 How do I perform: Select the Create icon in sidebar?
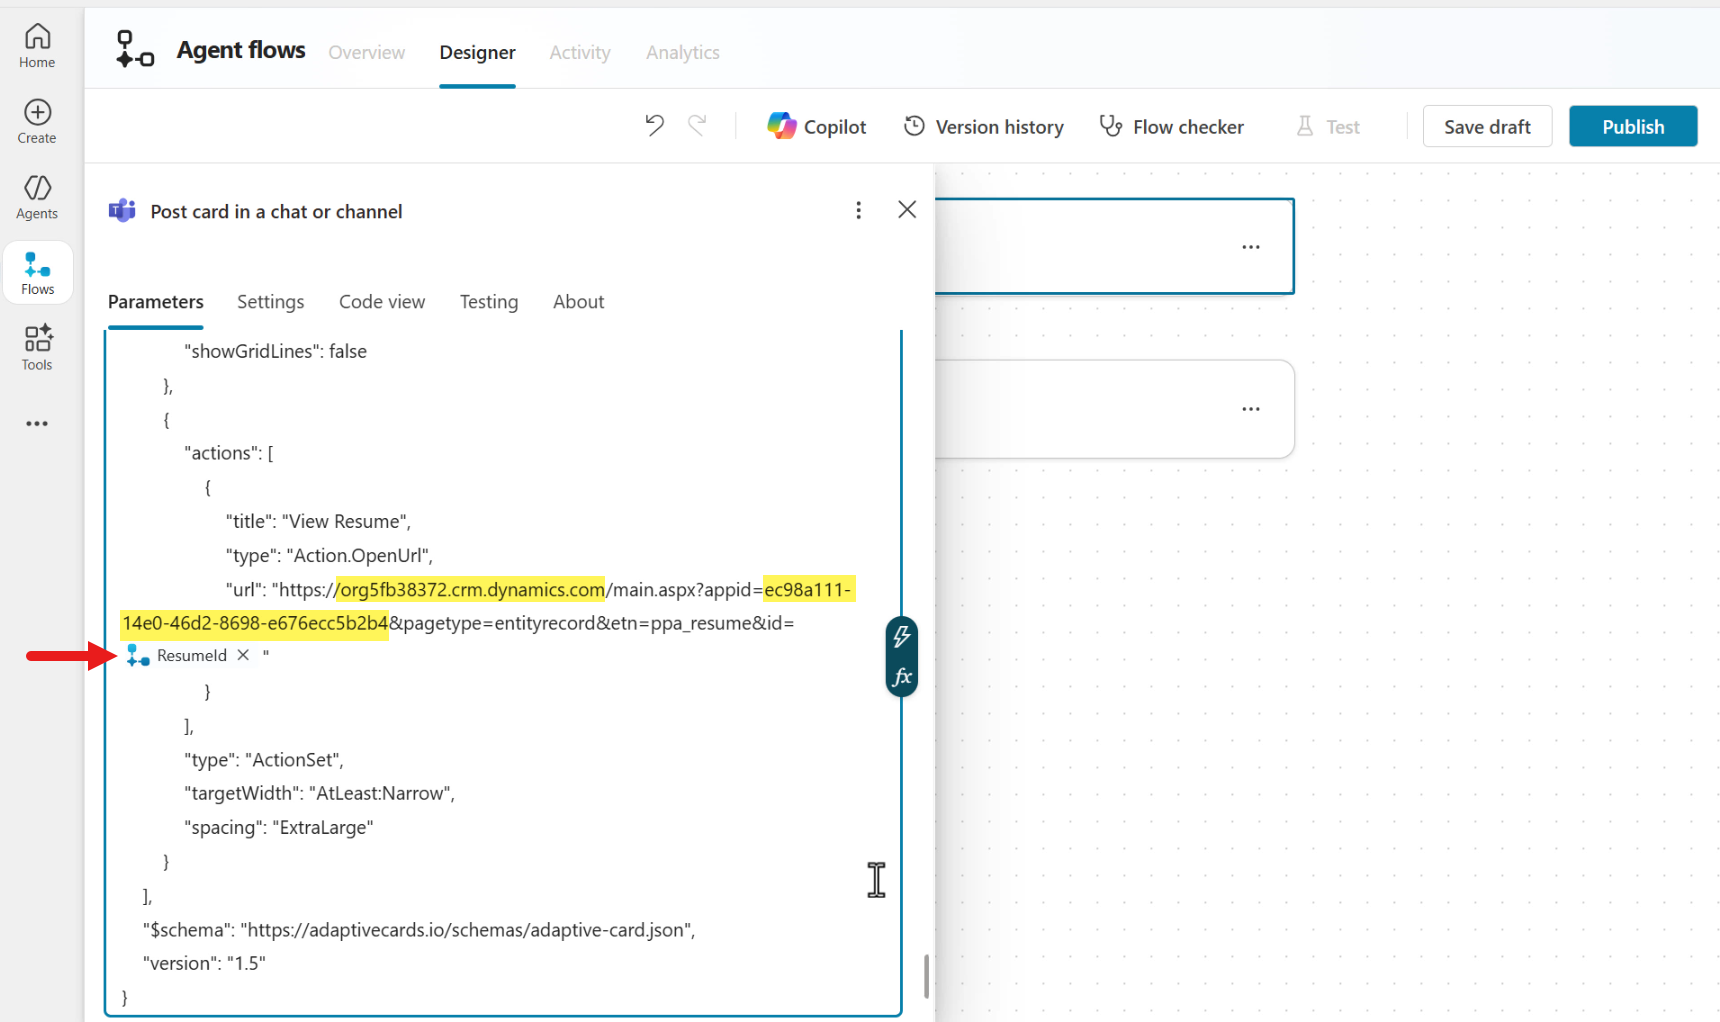(x=36, y=120)
